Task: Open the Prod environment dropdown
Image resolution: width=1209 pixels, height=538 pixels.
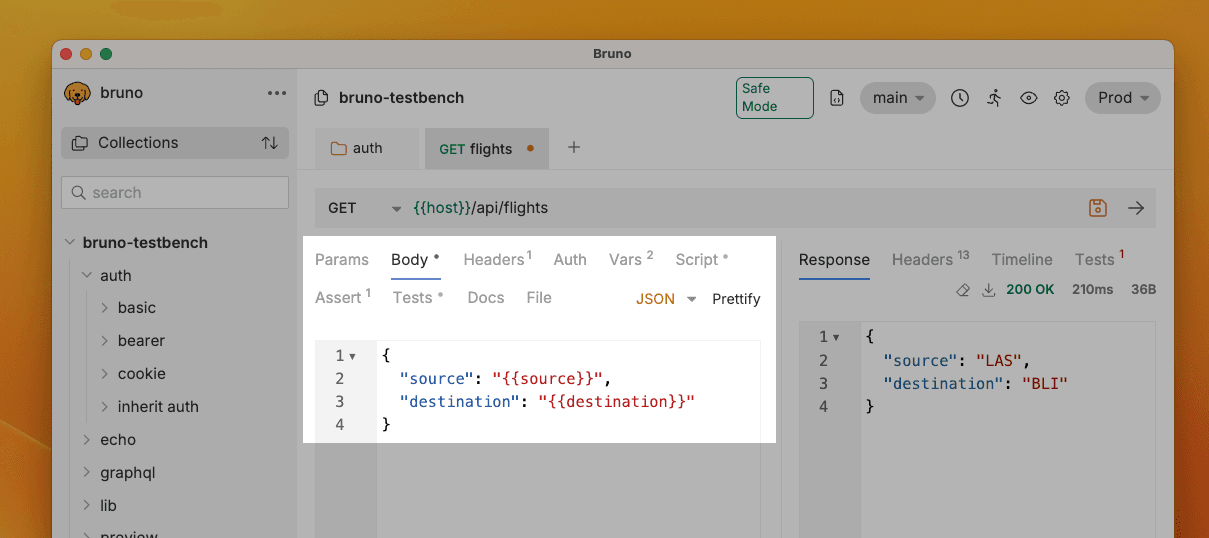Action: [1123, 98]
